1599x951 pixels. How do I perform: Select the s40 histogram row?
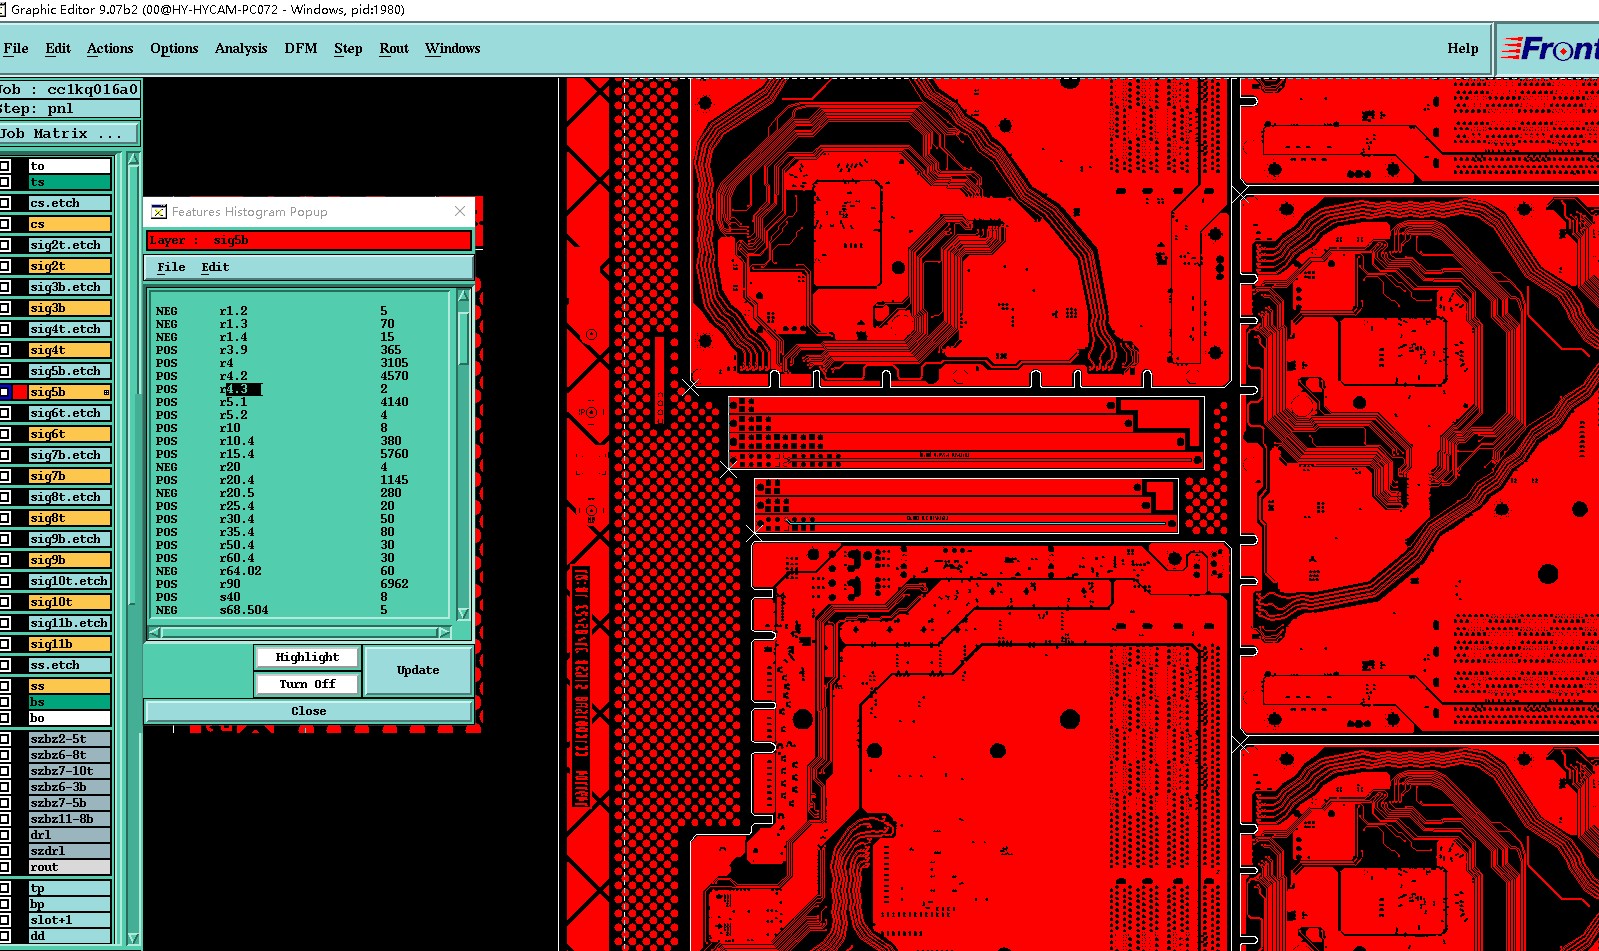click(x=300, y=597)
